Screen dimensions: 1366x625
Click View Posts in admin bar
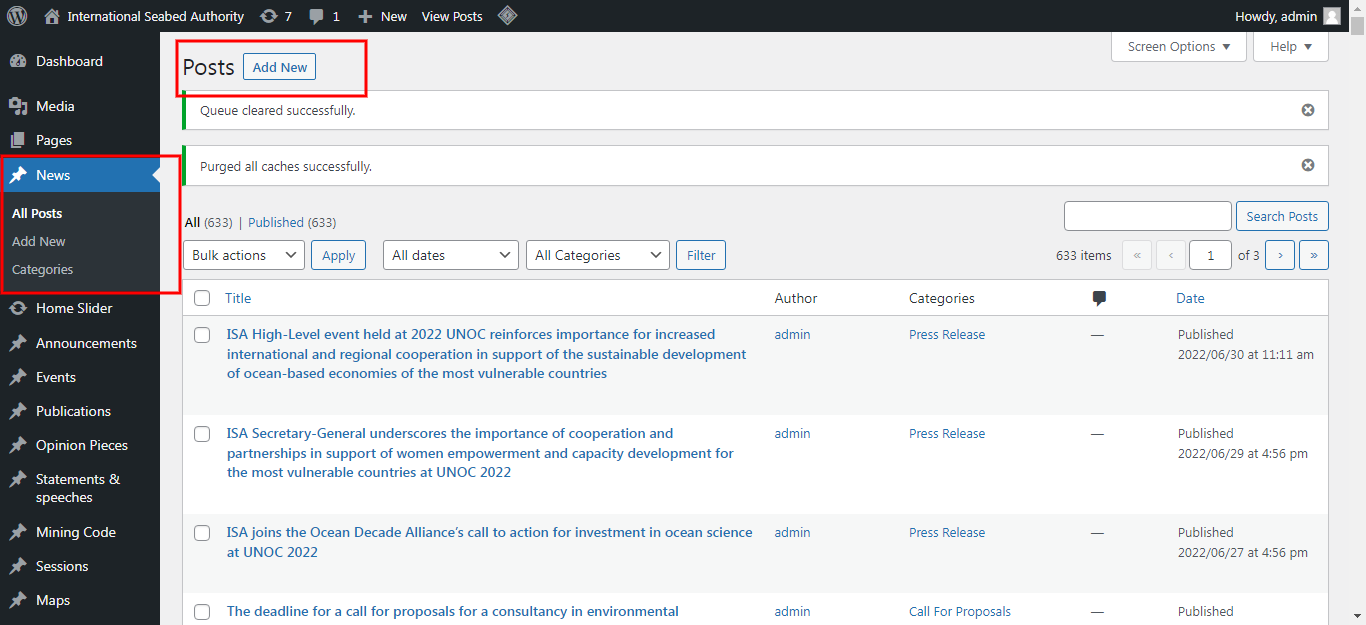click(452, 16)
